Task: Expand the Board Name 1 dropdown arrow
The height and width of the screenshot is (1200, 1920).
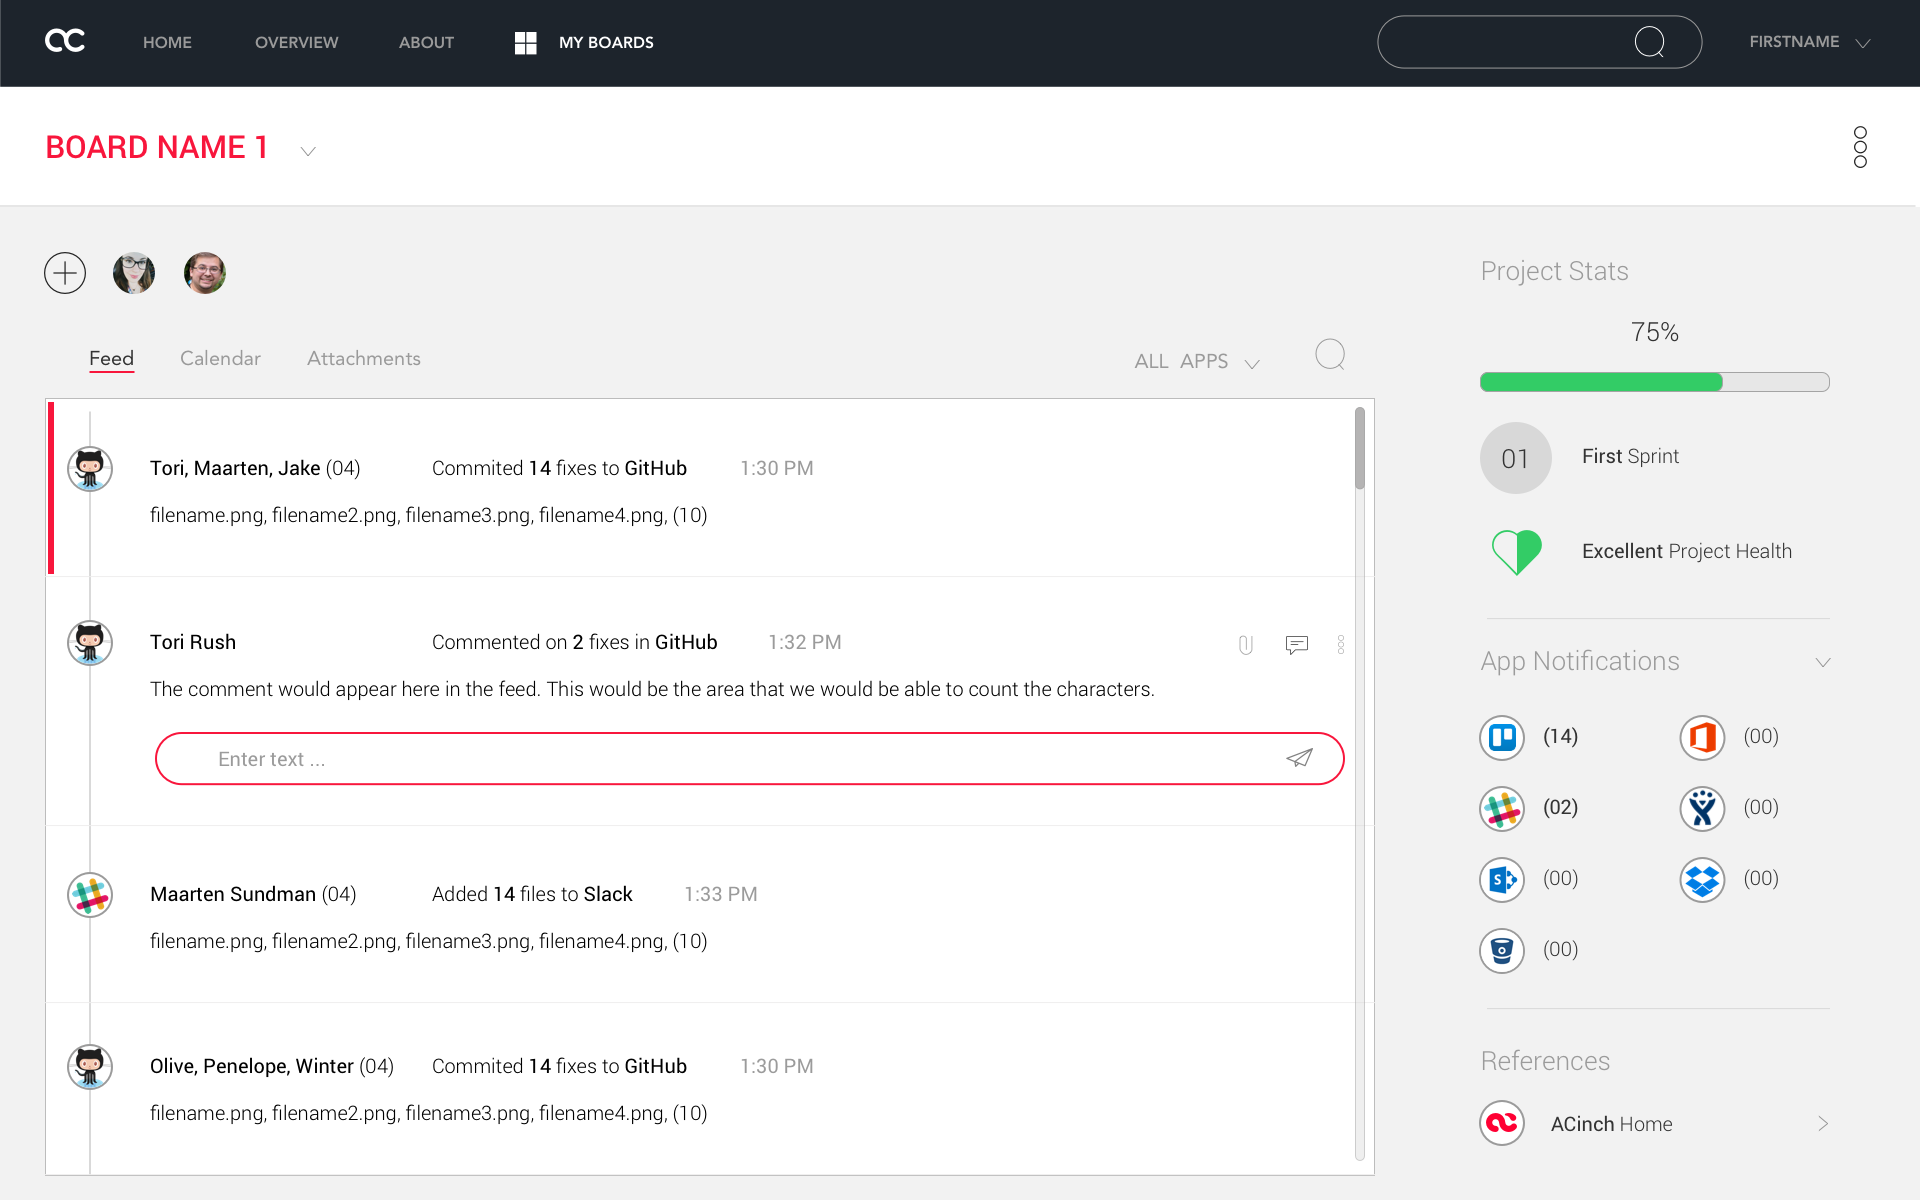Action: point(308,151)
